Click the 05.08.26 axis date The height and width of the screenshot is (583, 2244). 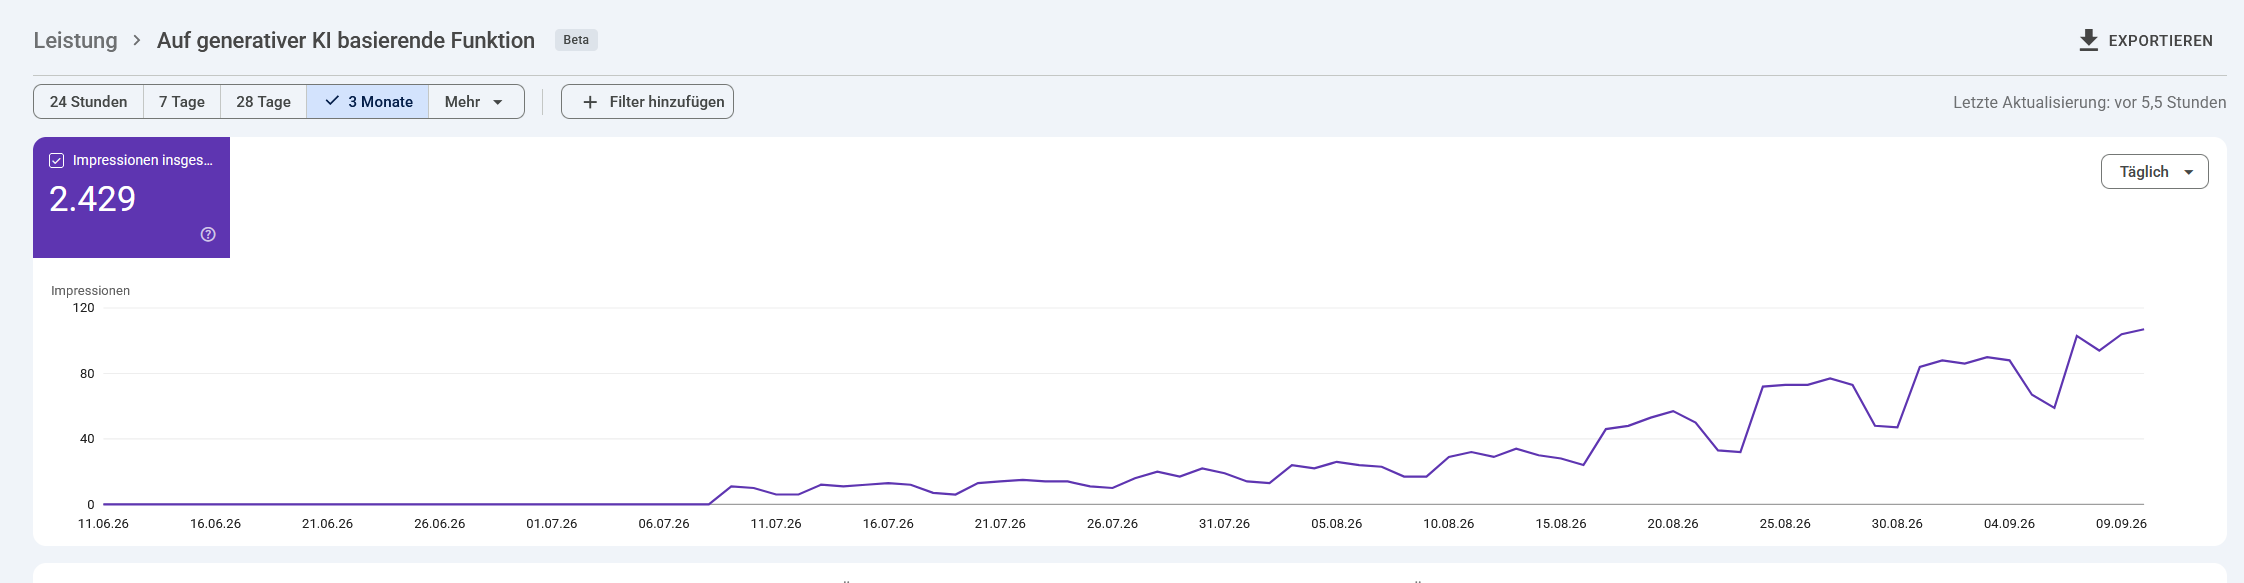pos(1336,524)
